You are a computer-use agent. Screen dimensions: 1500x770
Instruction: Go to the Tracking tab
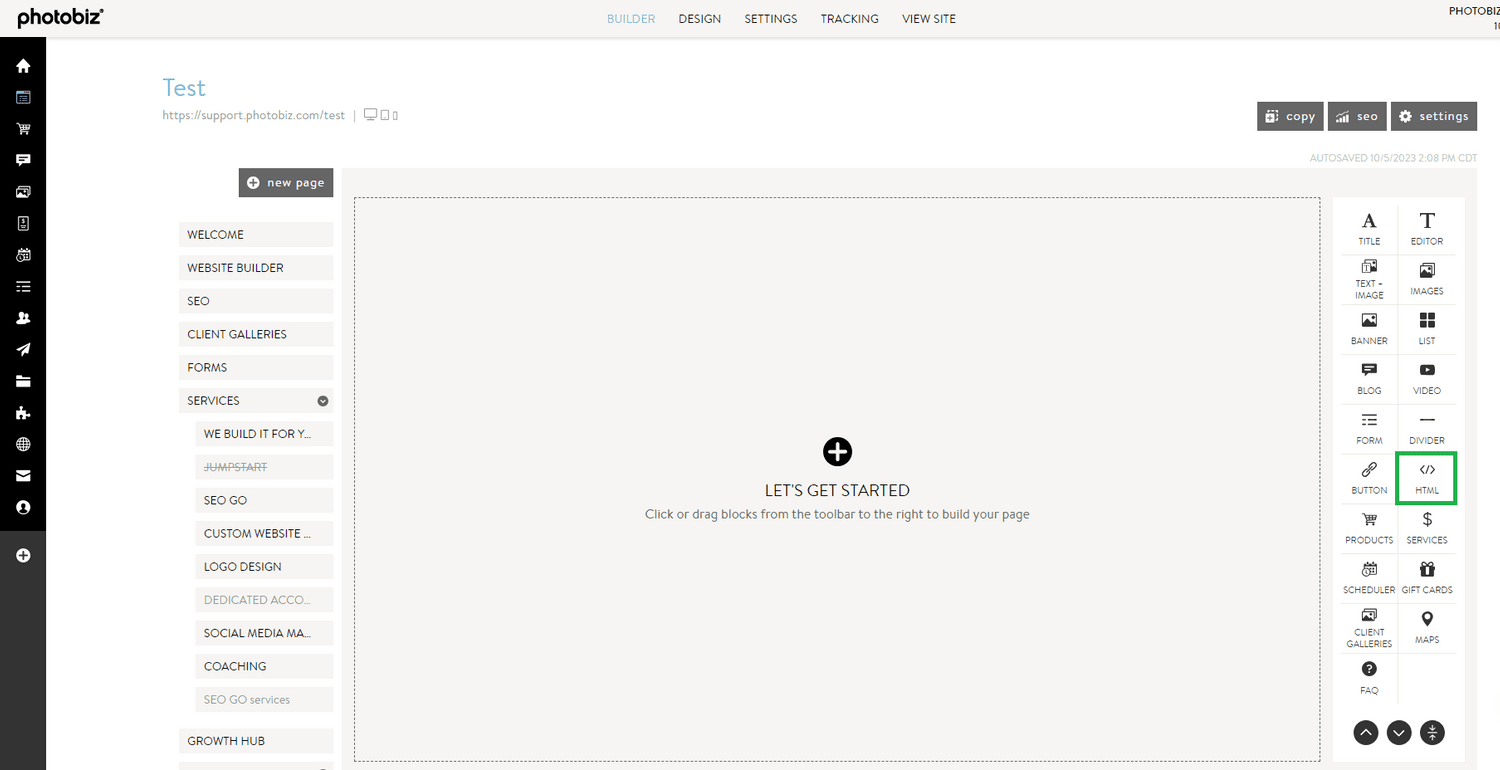click(849, 19)
